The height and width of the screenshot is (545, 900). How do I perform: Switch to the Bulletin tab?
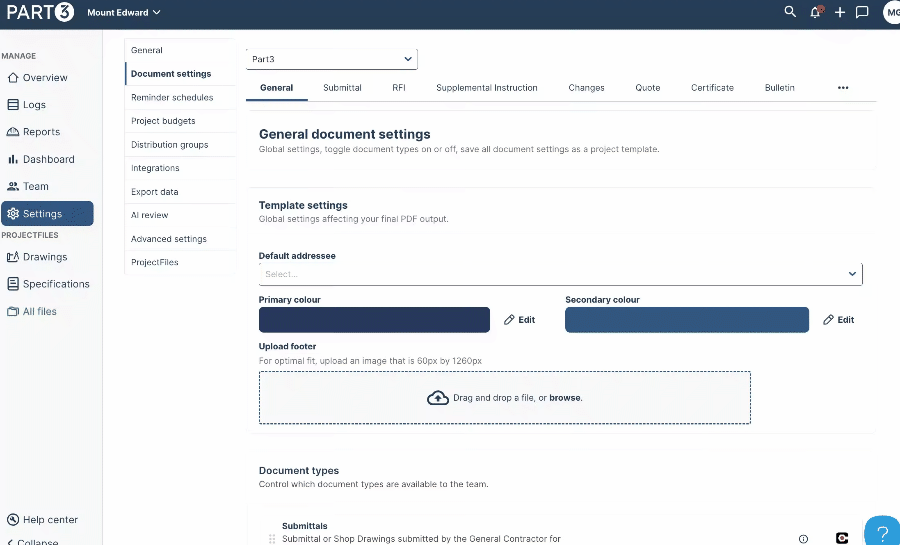(779, 88)
